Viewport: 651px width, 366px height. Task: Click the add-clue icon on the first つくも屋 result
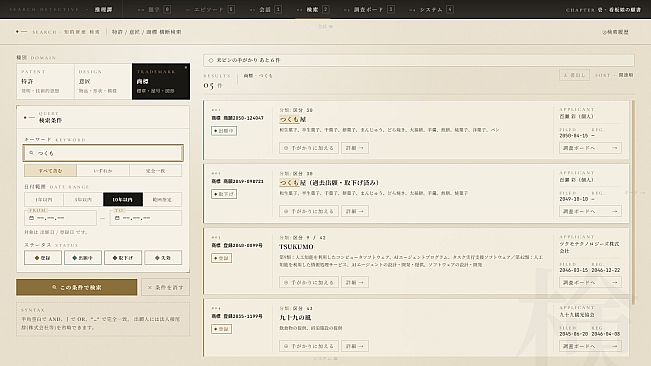(x=286, y=148)
